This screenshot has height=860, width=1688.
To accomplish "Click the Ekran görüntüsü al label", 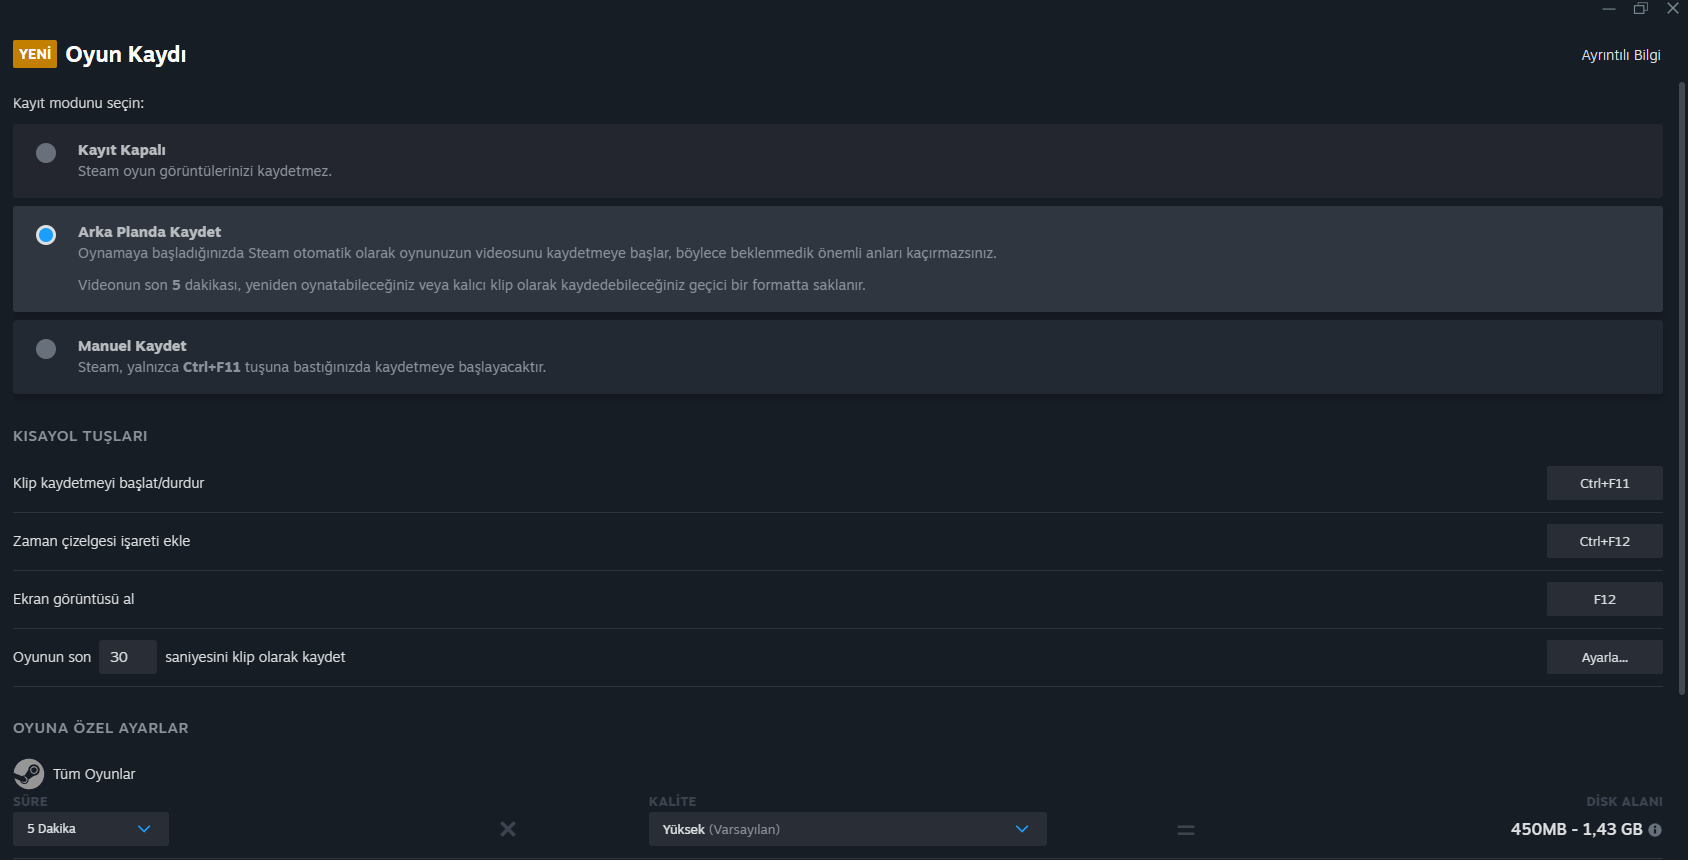I will (74, 599).
